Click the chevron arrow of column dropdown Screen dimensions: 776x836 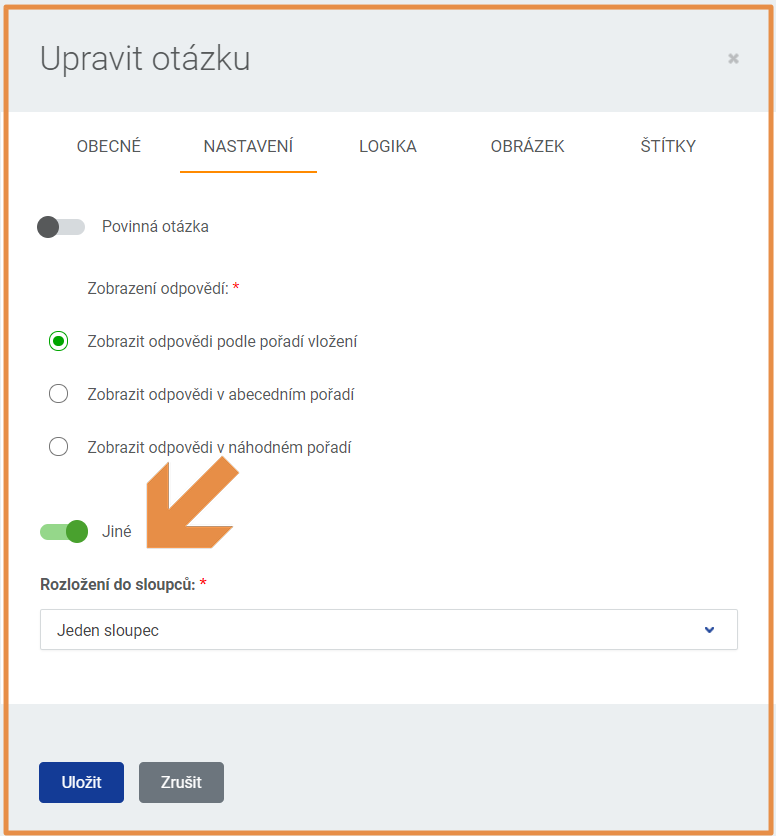click(x=709, y=630)
